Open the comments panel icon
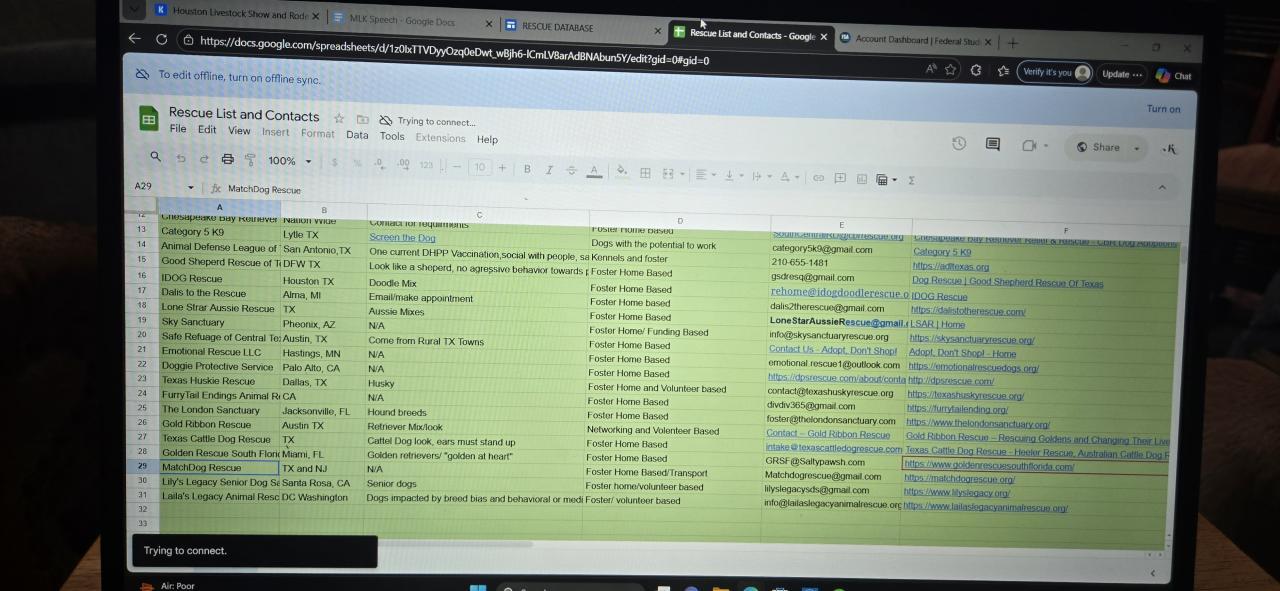 tap(993, 145)
